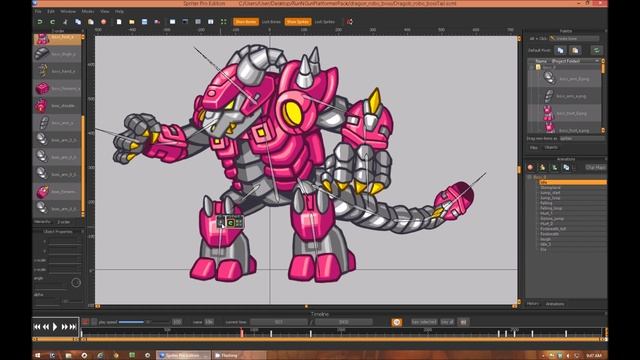Viewport: 640px width, 360px height.
Task: Open the Windows Start button
Action: [x=38, y=356]
